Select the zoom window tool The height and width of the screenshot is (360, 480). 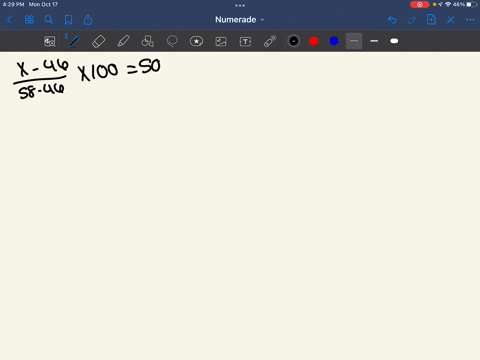pyautogui.click(x=50, y=41)
